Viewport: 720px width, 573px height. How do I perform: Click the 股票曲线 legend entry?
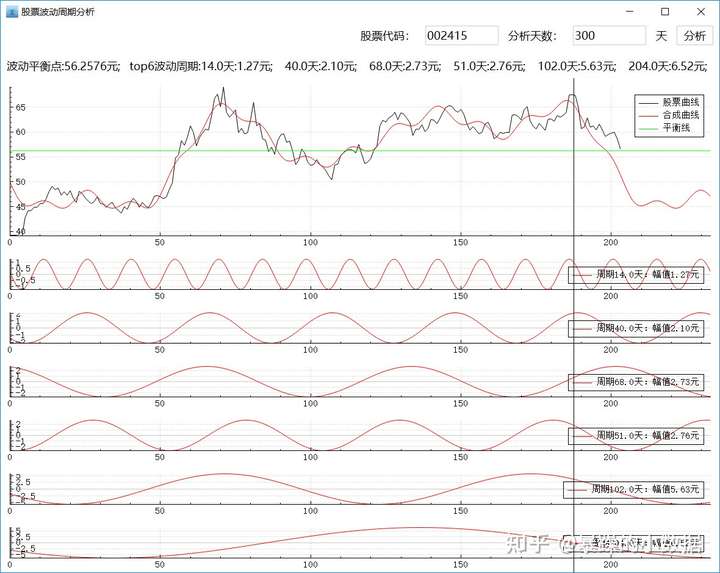tap(669, 102)
